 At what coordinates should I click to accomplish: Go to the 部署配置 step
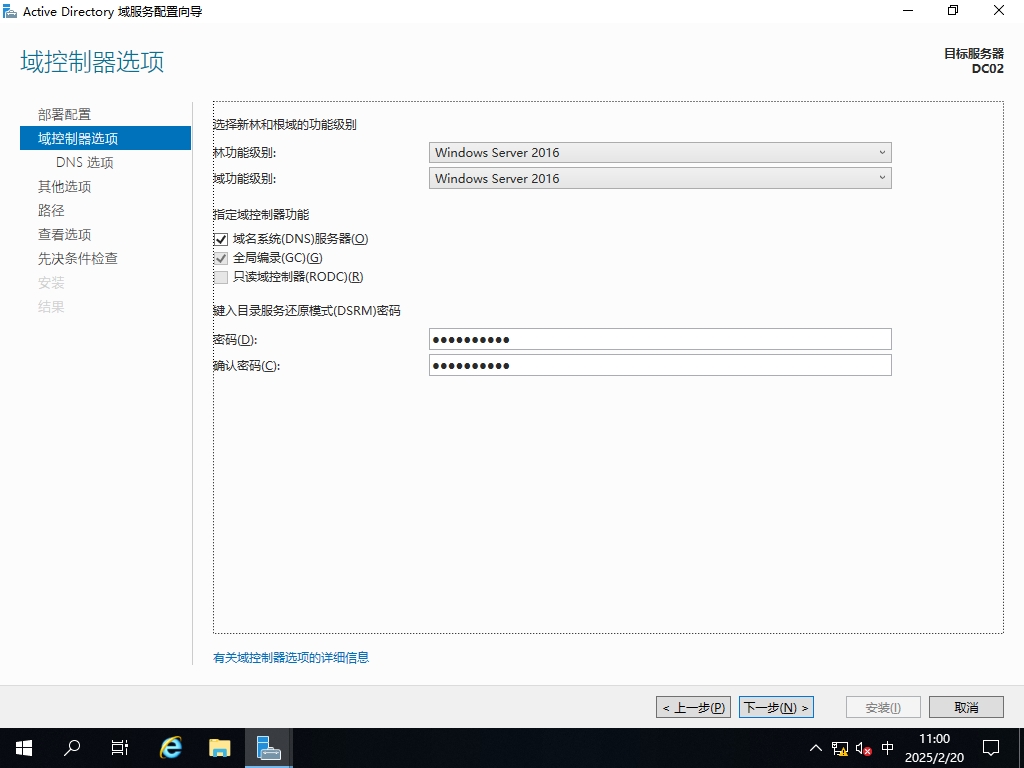coord(64,115)
